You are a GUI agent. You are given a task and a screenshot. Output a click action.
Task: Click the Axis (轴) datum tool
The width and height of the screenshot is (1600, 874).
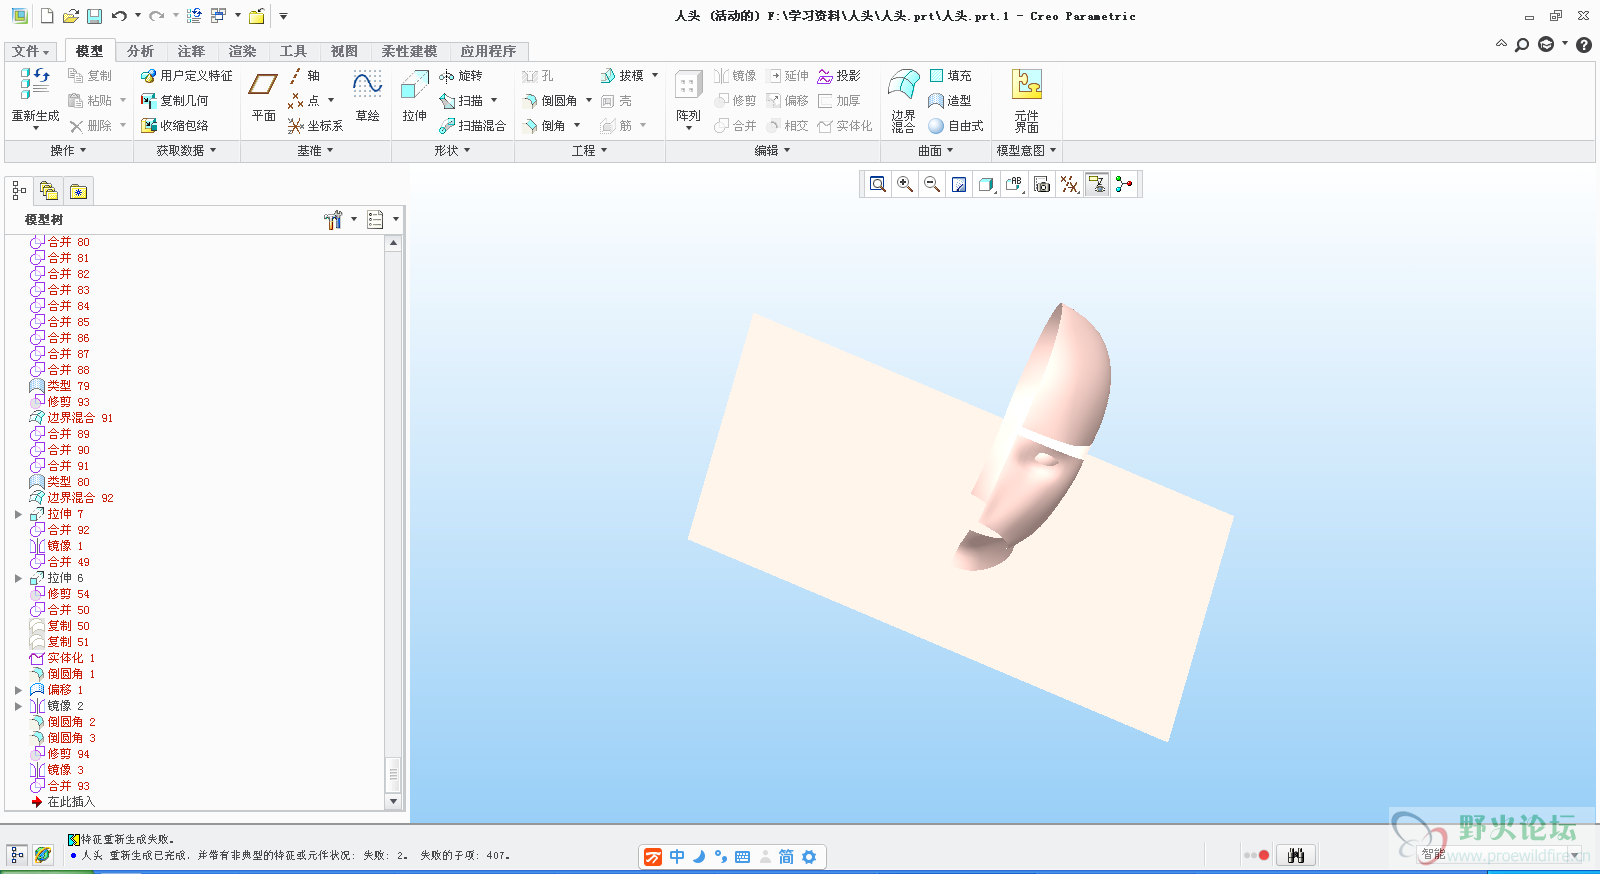[305, 76]
